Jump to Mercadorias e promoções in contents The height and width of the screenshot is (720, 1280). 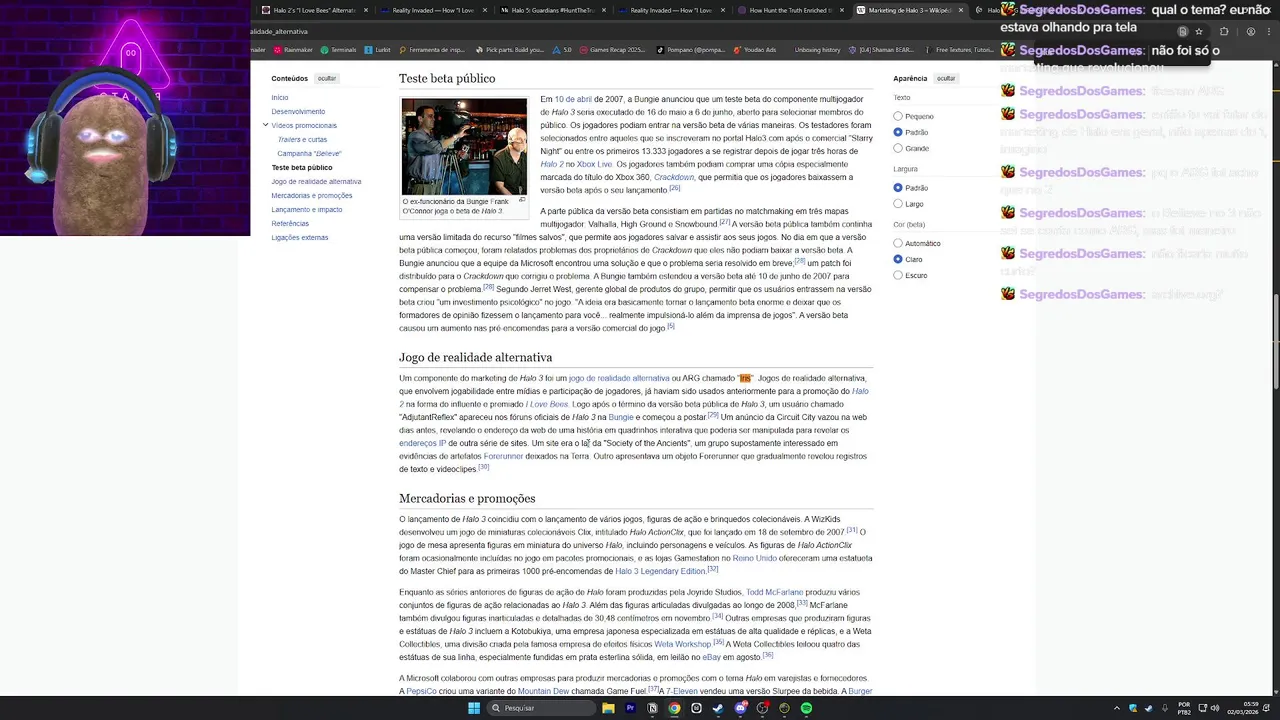(312, 195)
